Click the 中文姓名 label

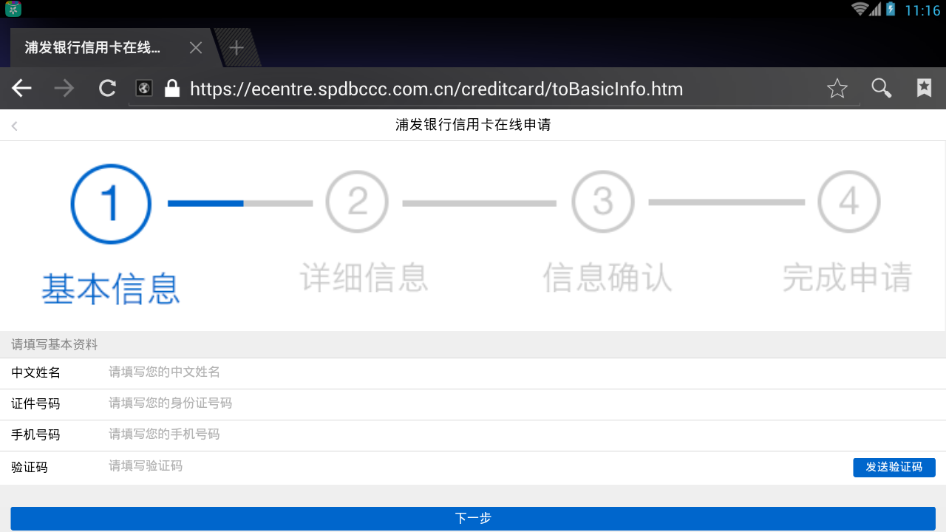[x=36, y=373]
